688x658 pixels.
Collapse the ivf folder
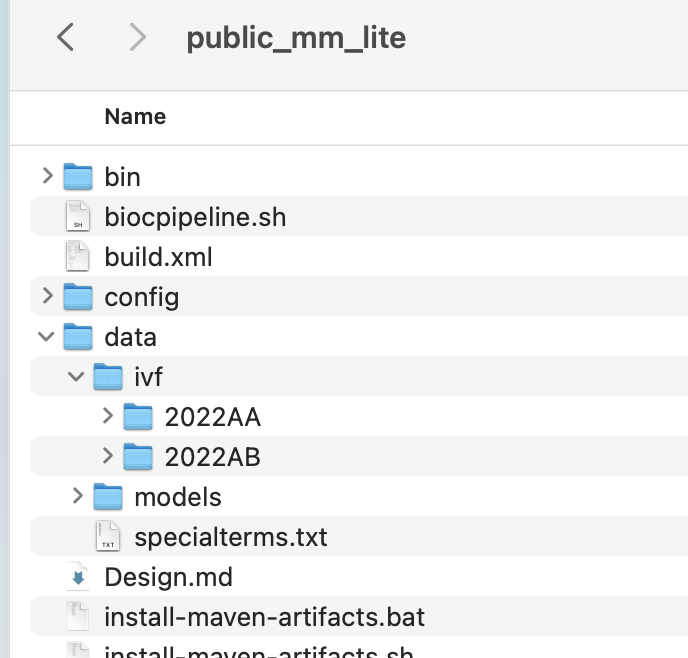[x=76, y=376]
